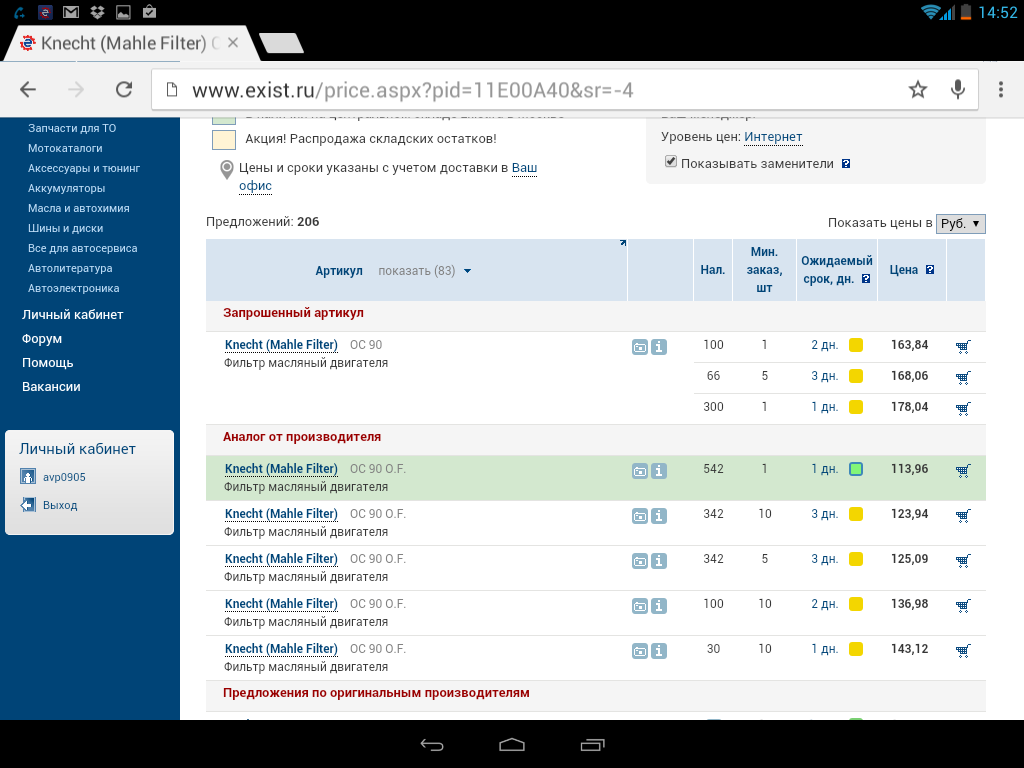The width and height of the screenshot is (1024, 768).
Task: Add the 125,09 offer to cart
Action: point(963,560)
